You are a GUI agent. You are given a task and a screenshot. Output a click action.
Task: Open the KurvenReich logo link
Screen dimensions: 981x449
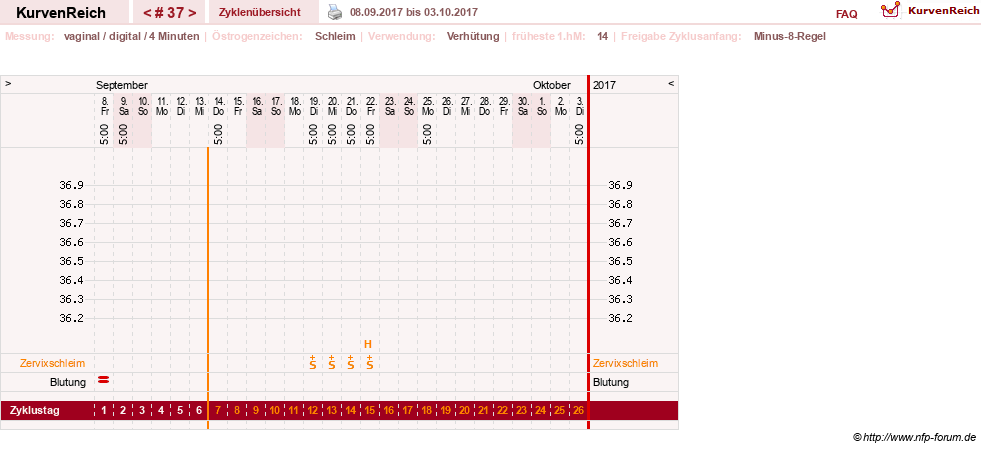[929, 11]
